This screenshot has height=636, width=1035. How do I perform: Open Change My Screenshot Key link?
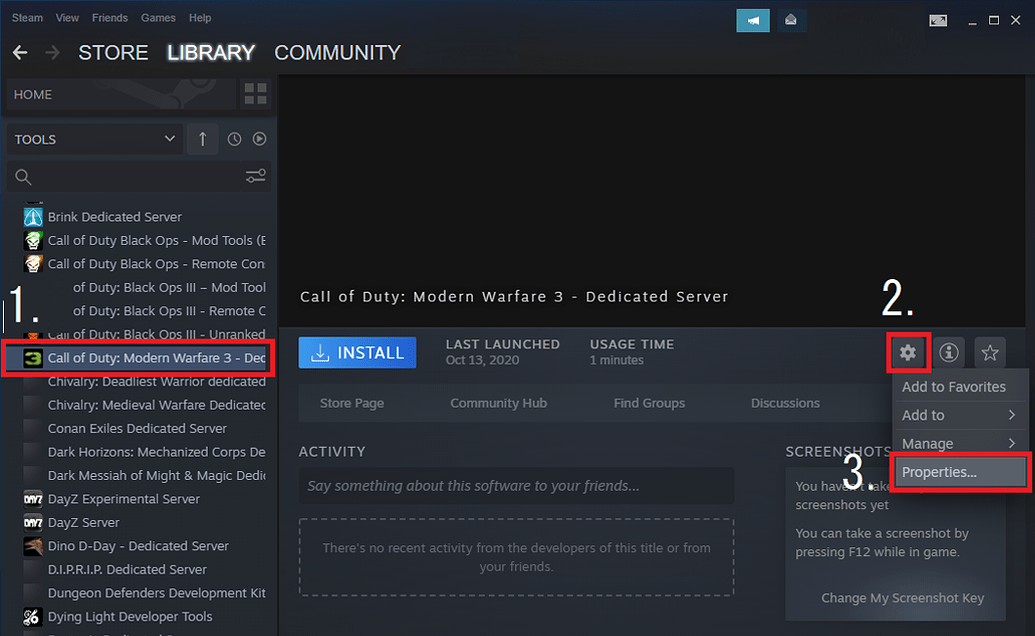point(903,597)
